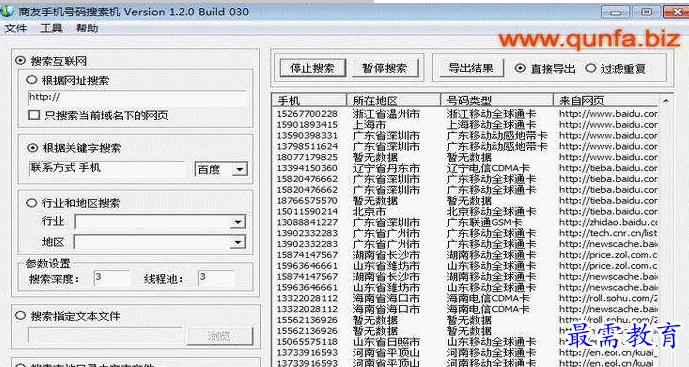The width and height of the screenshot is (689, 367).
Task: Expand the 地区 dropdown list
Action: [237, 242]
